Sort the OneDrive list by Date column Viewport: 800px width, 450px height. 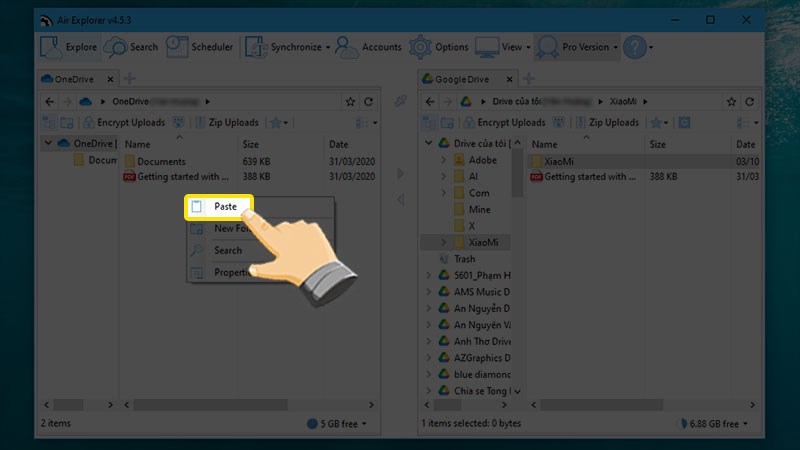pyautogui.click(x=338, y=144)
